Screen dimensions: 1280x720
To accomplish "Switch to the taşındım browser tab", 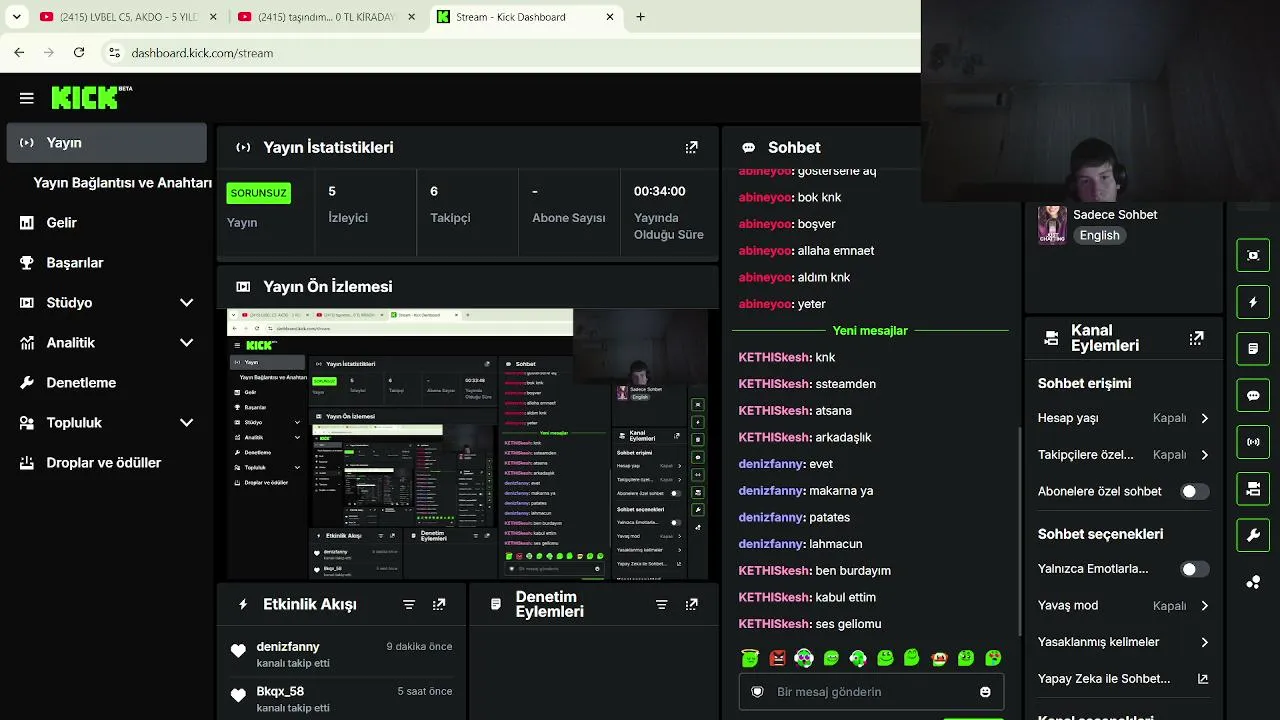I will coord(326,17).
